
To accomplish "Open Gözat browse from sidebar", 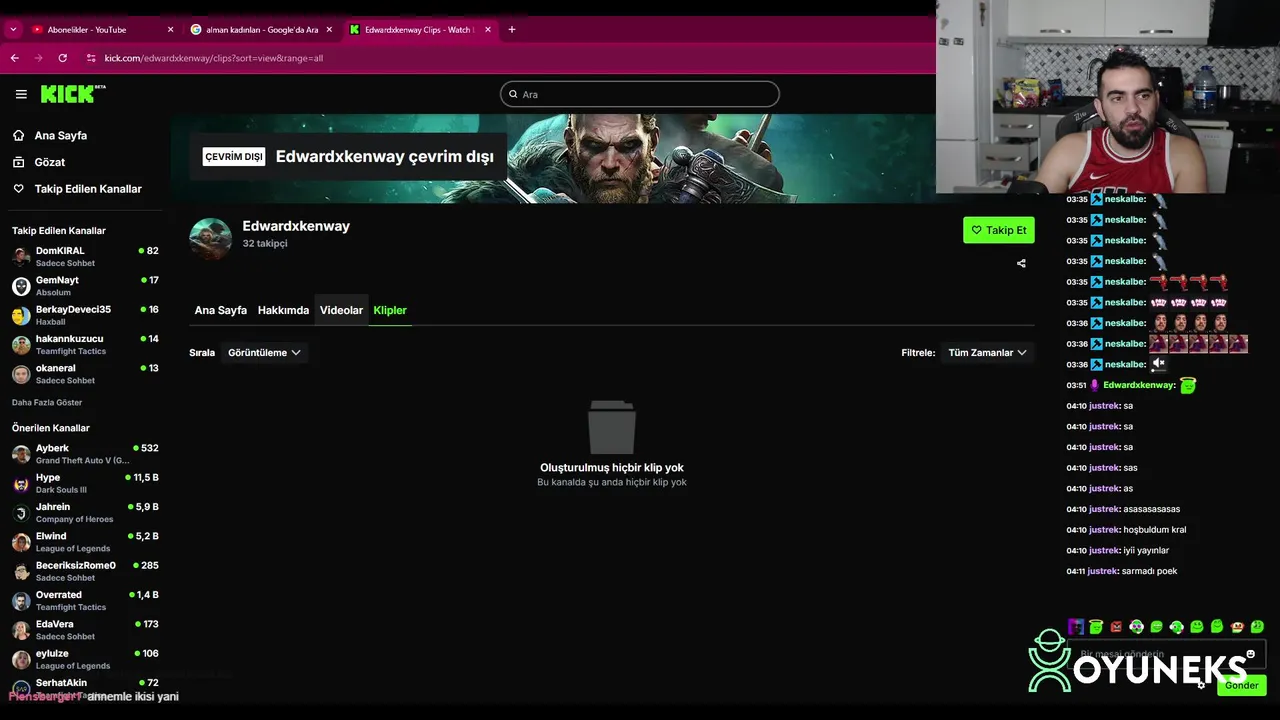I will (39, 162).
